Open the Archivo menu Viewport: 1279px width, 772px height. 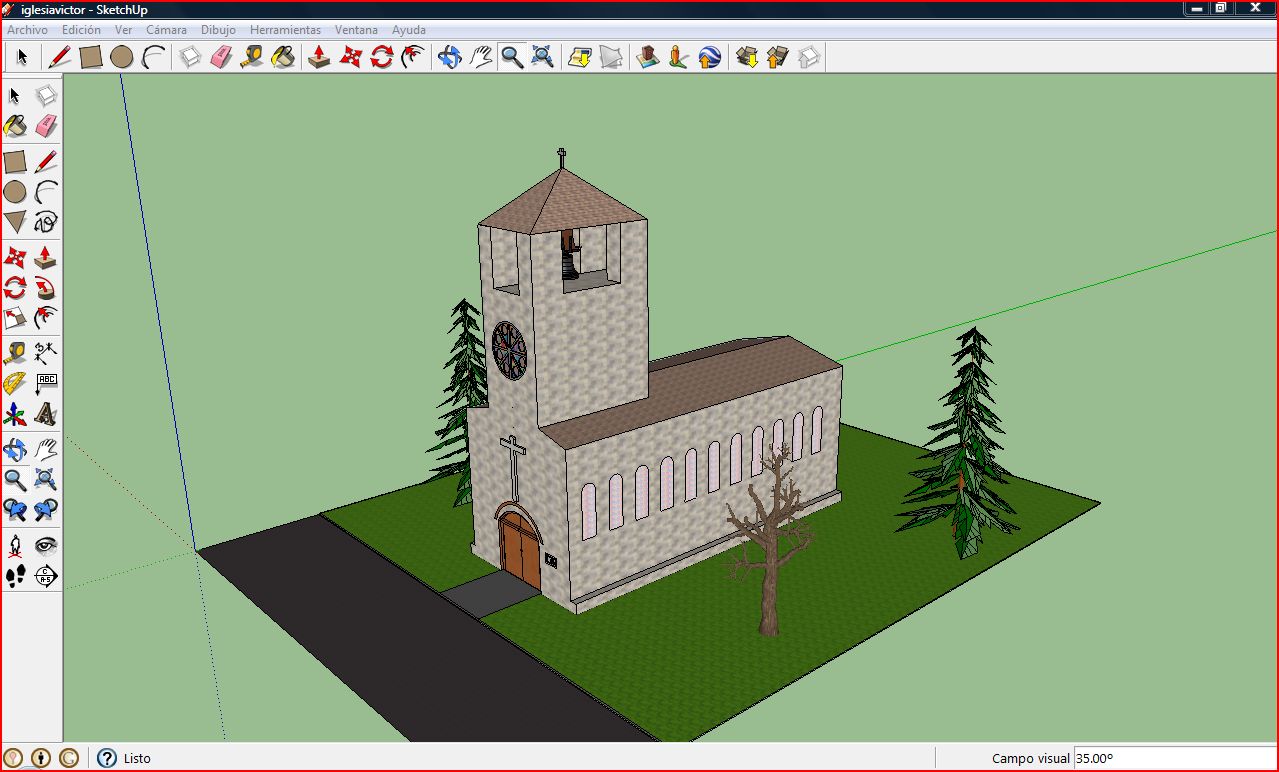point(25,29)
